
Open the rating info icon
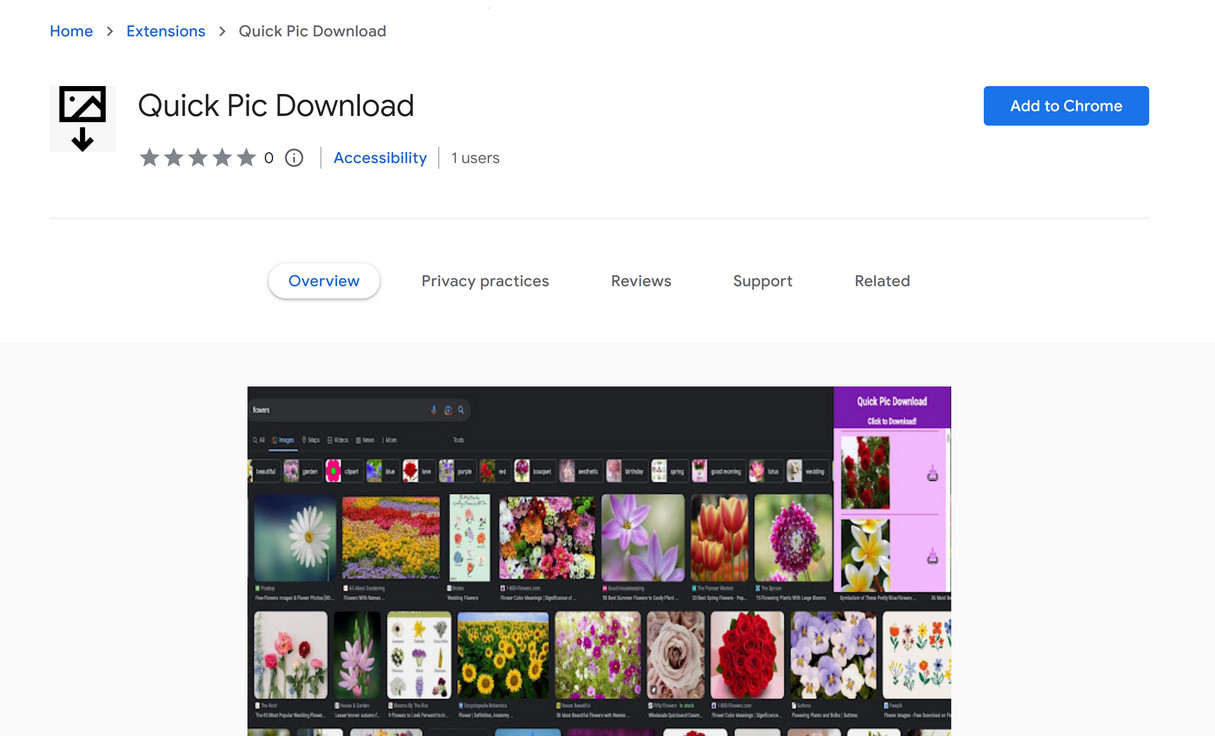coord(294,158)
